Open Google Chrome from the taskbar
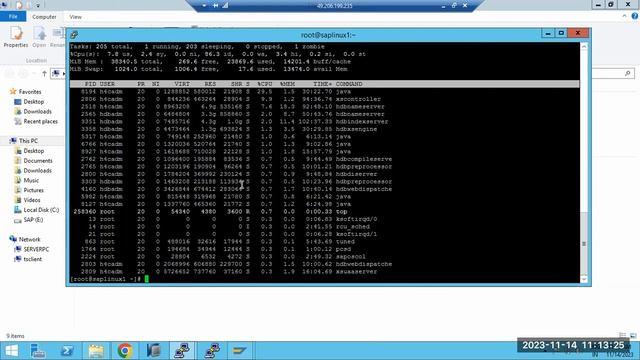 tap(125, 351)
